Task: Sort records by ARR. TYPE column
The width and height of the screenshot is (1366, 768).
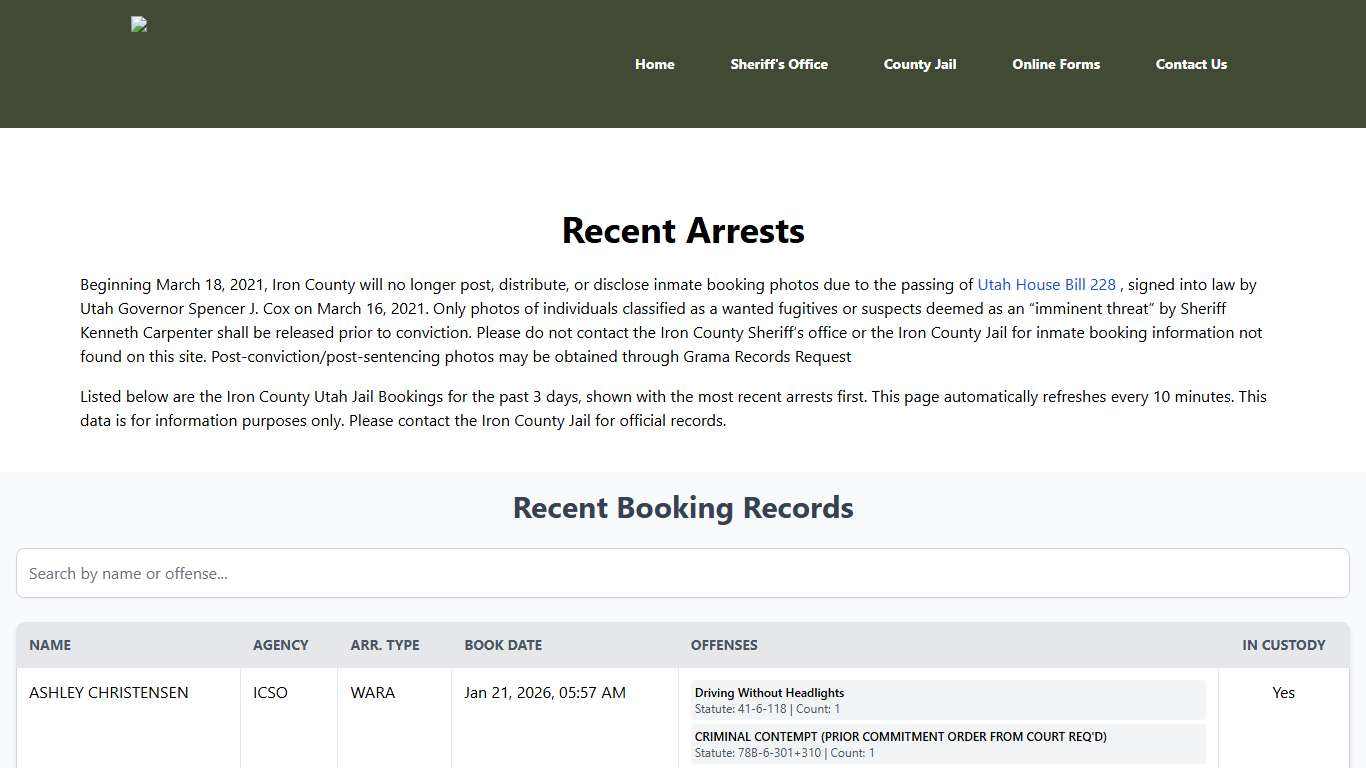Action: click(x=385, y=645)
